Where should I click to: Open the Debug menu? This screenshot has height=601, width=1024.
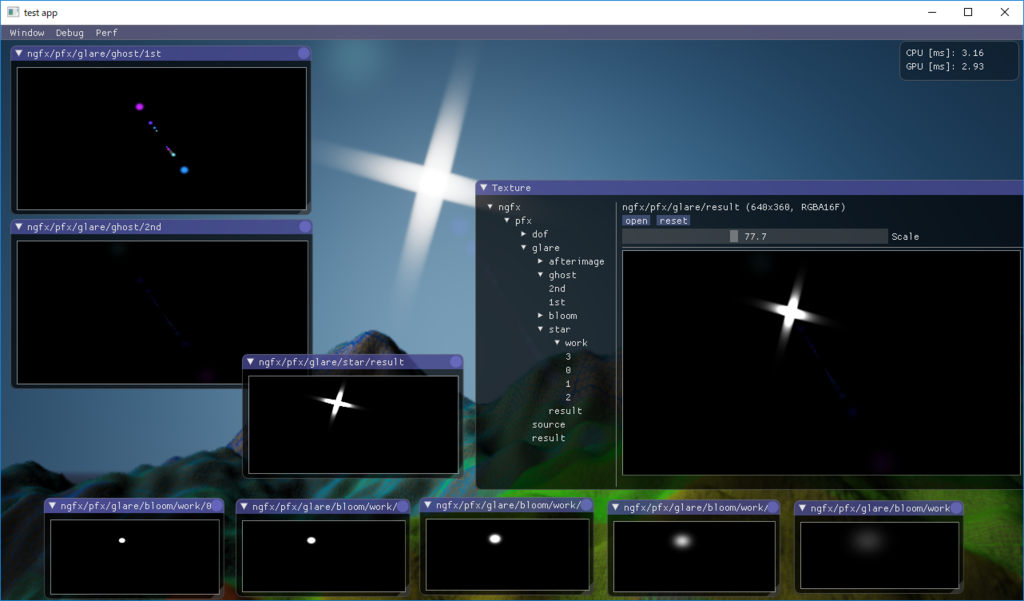click(69, 33)
